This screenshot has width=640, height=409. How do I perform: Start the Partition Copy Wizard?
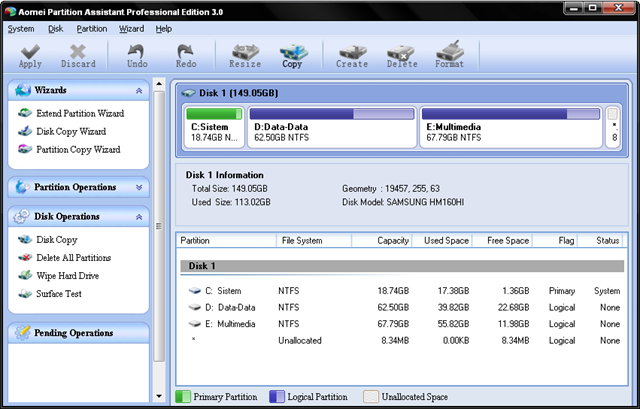78,149
